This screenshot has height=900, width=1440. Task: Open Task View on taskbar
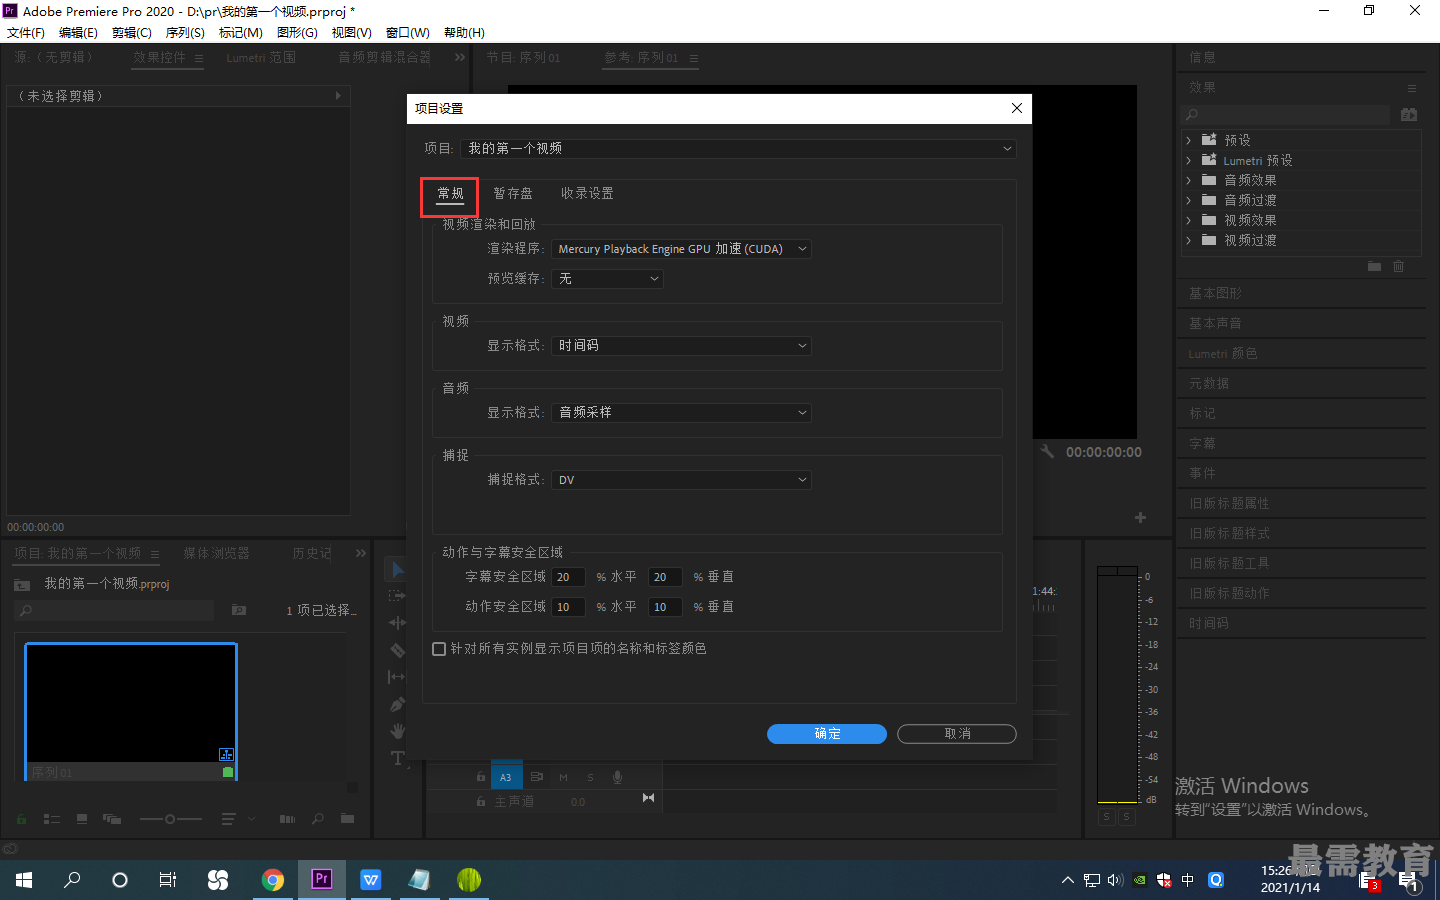168,879
